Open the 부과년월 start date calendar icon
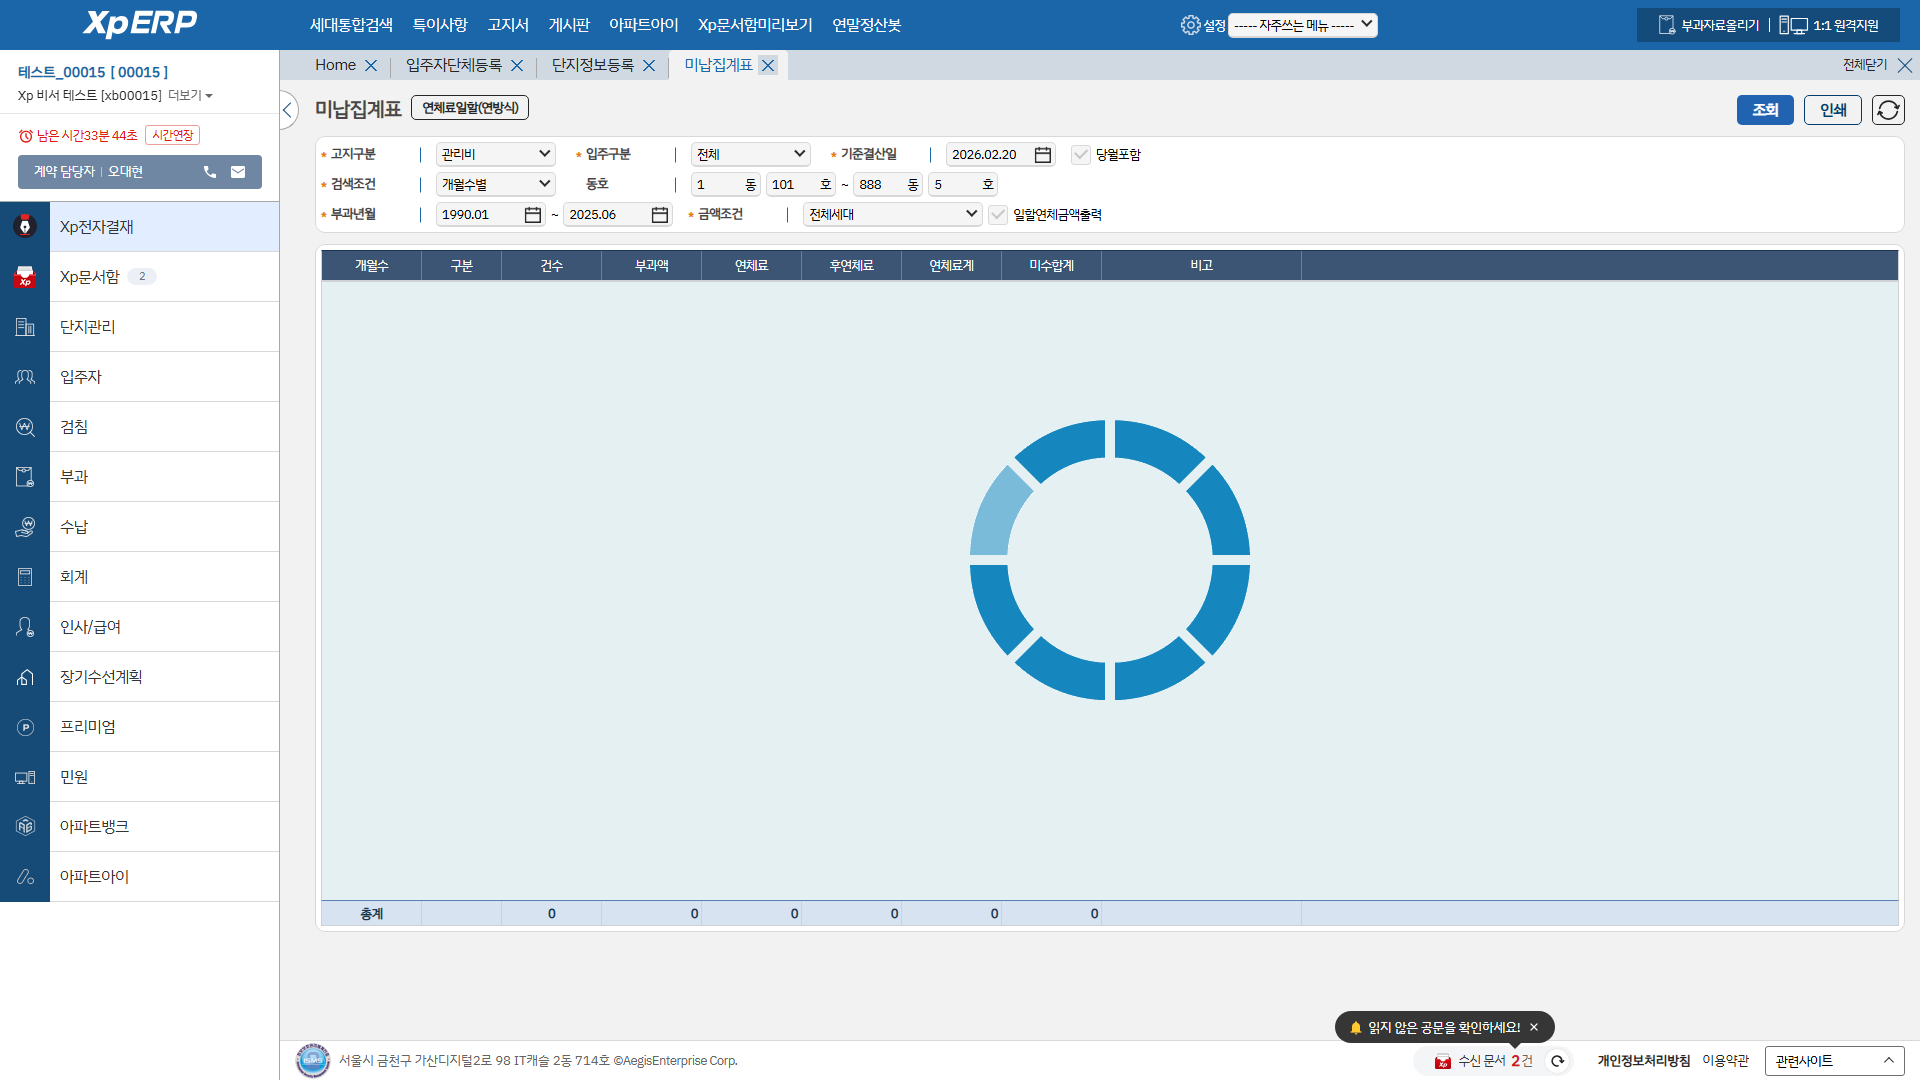This screenshot has height=1080, width=1920. [x=532, y=215]
